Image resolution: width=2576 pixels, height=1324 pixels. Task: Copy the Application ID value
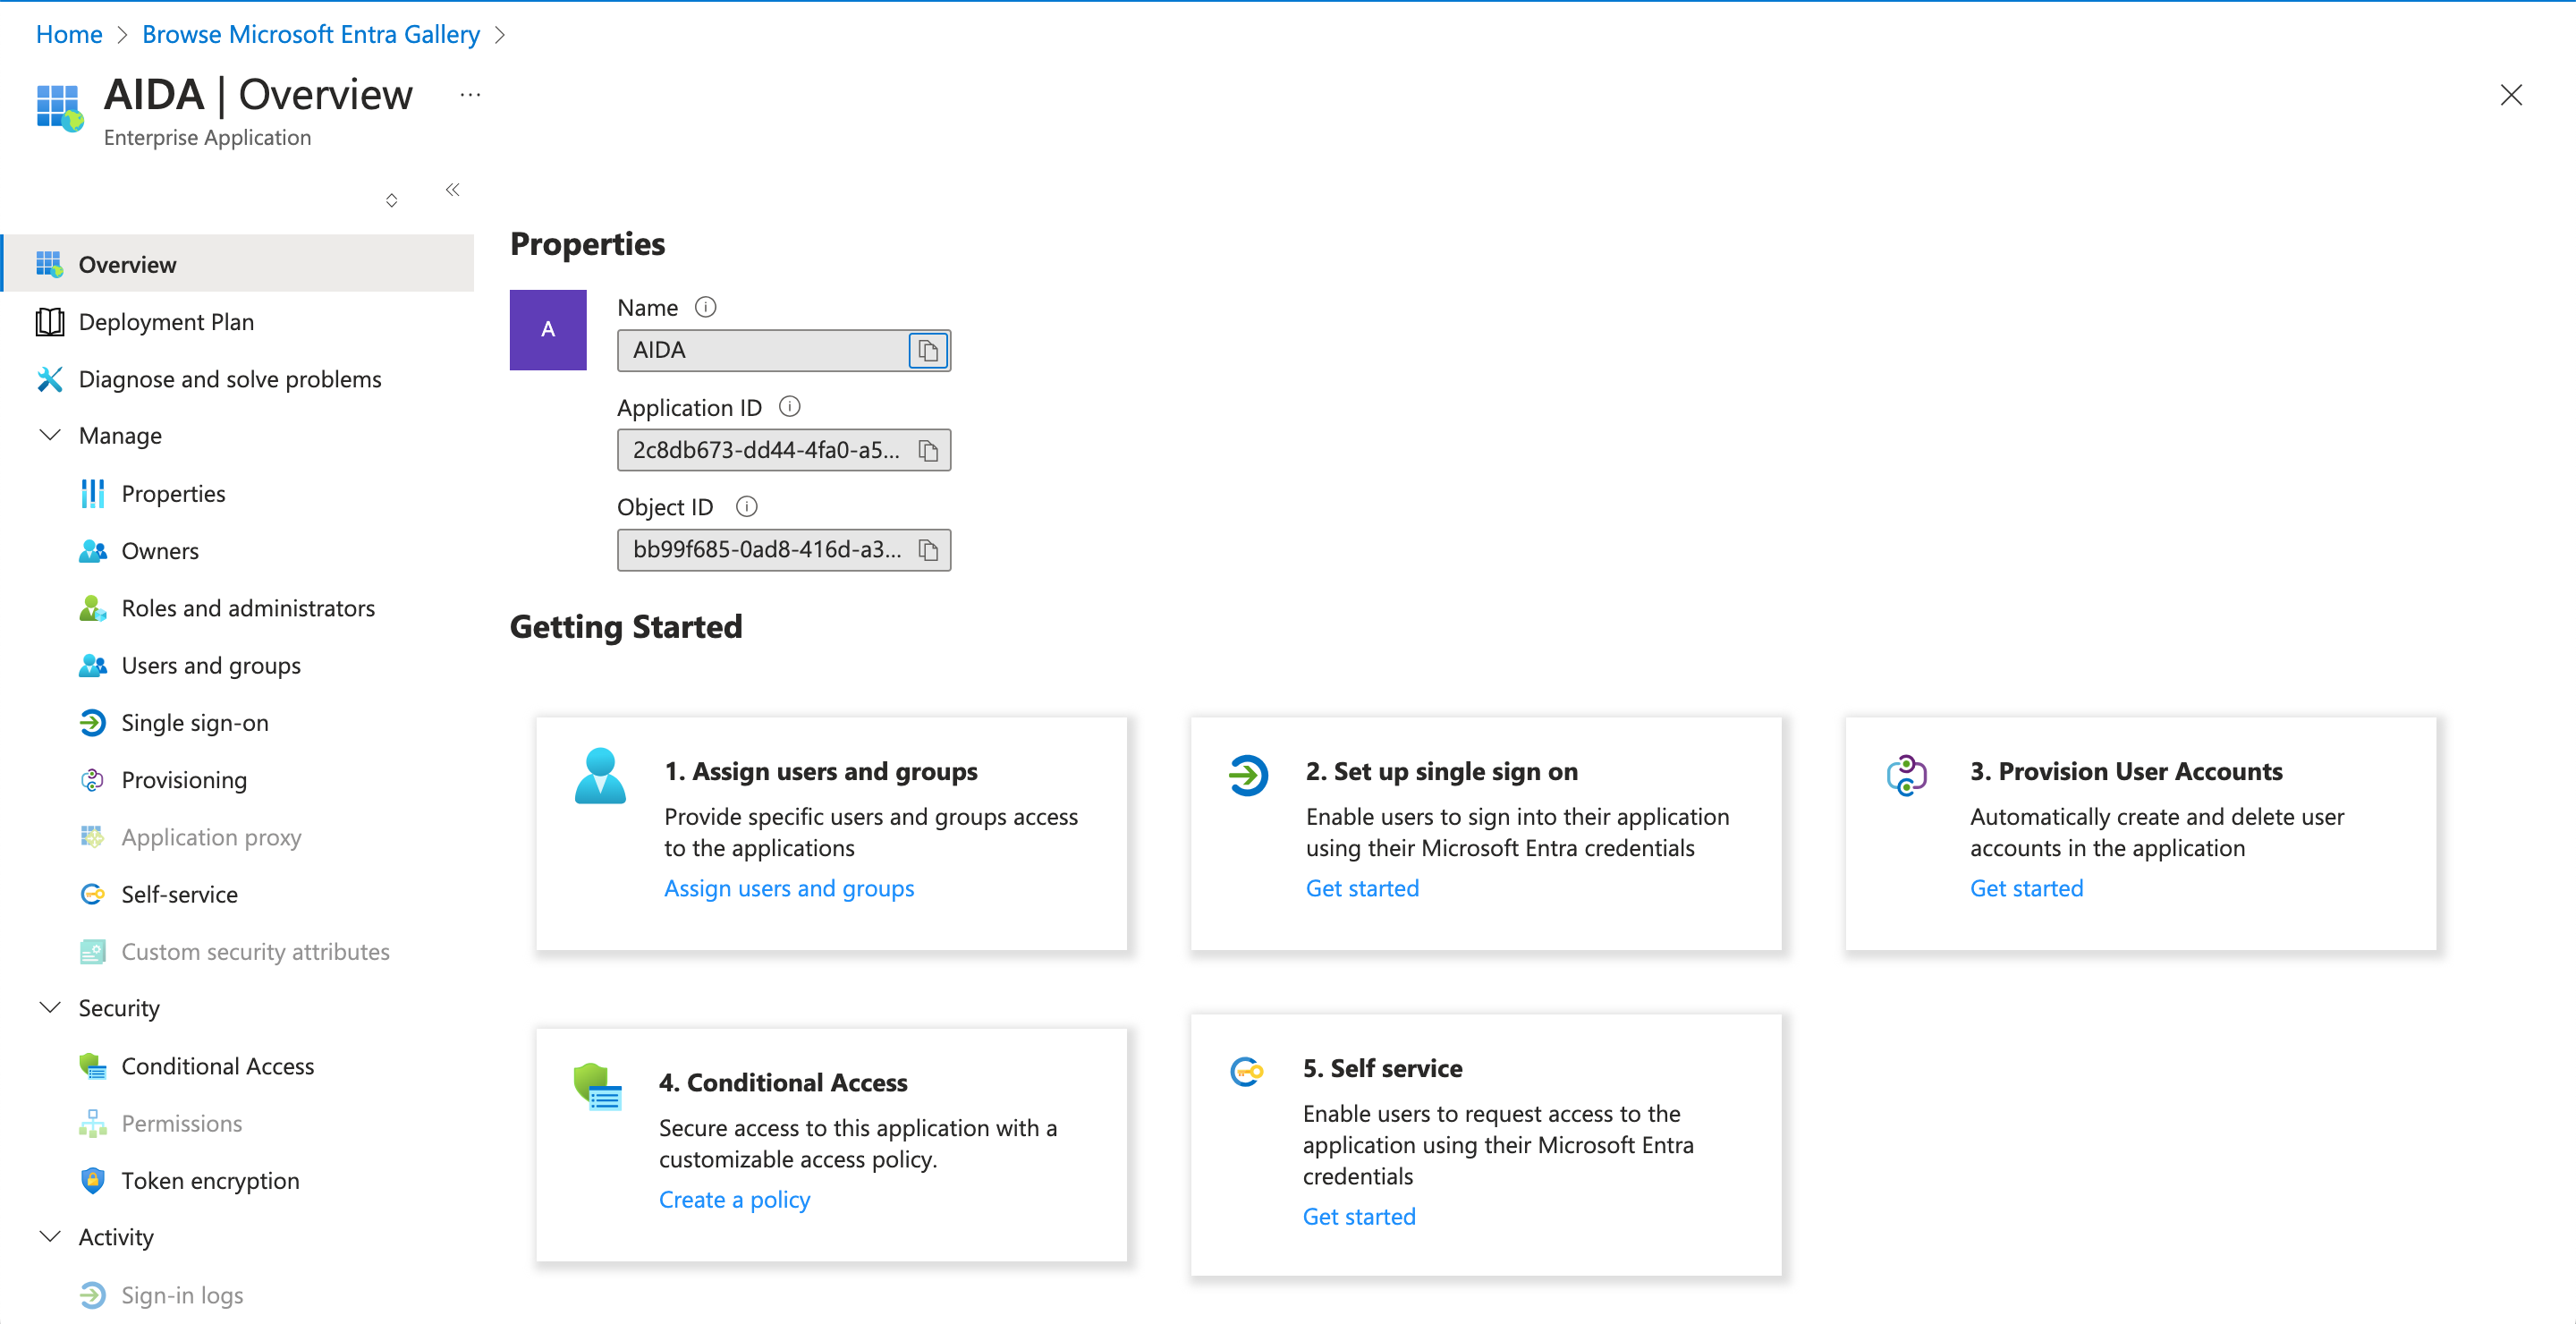click(x=928, y=450)
